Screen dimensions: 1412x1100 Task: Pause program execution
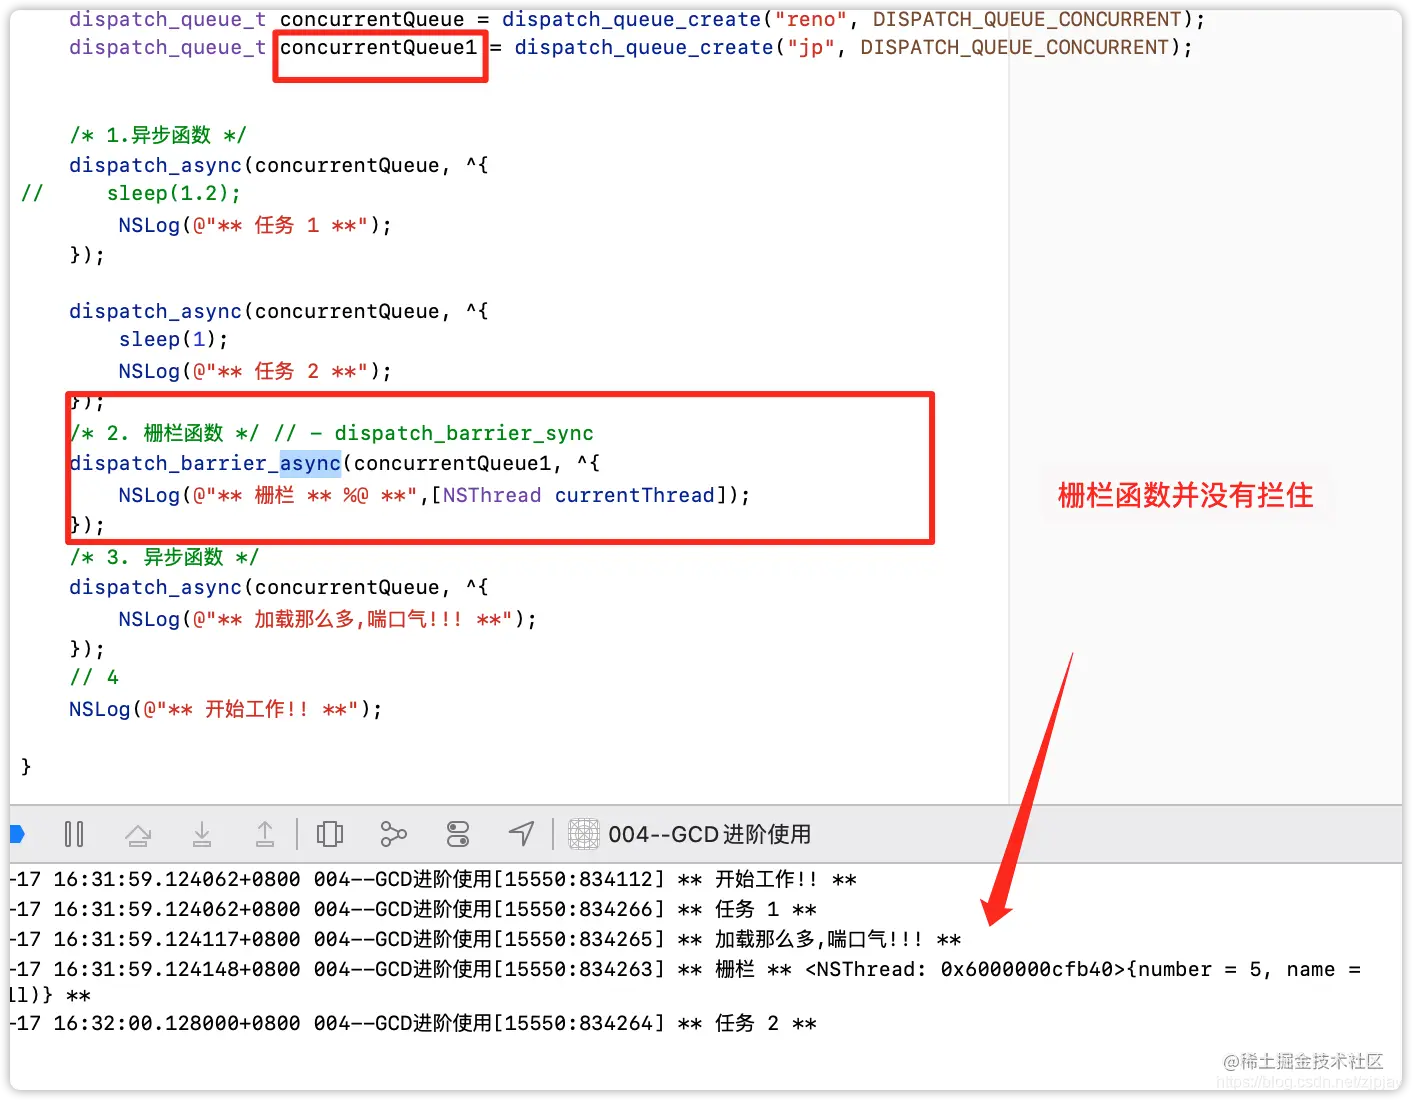(74, 834)
